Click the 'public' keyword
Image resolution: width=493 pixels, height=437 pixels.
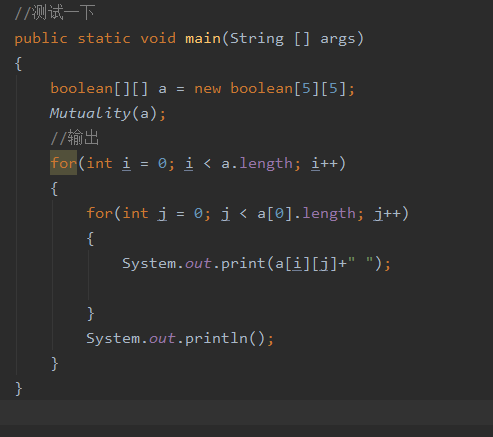pyautogui.click(x=41, y=39)
